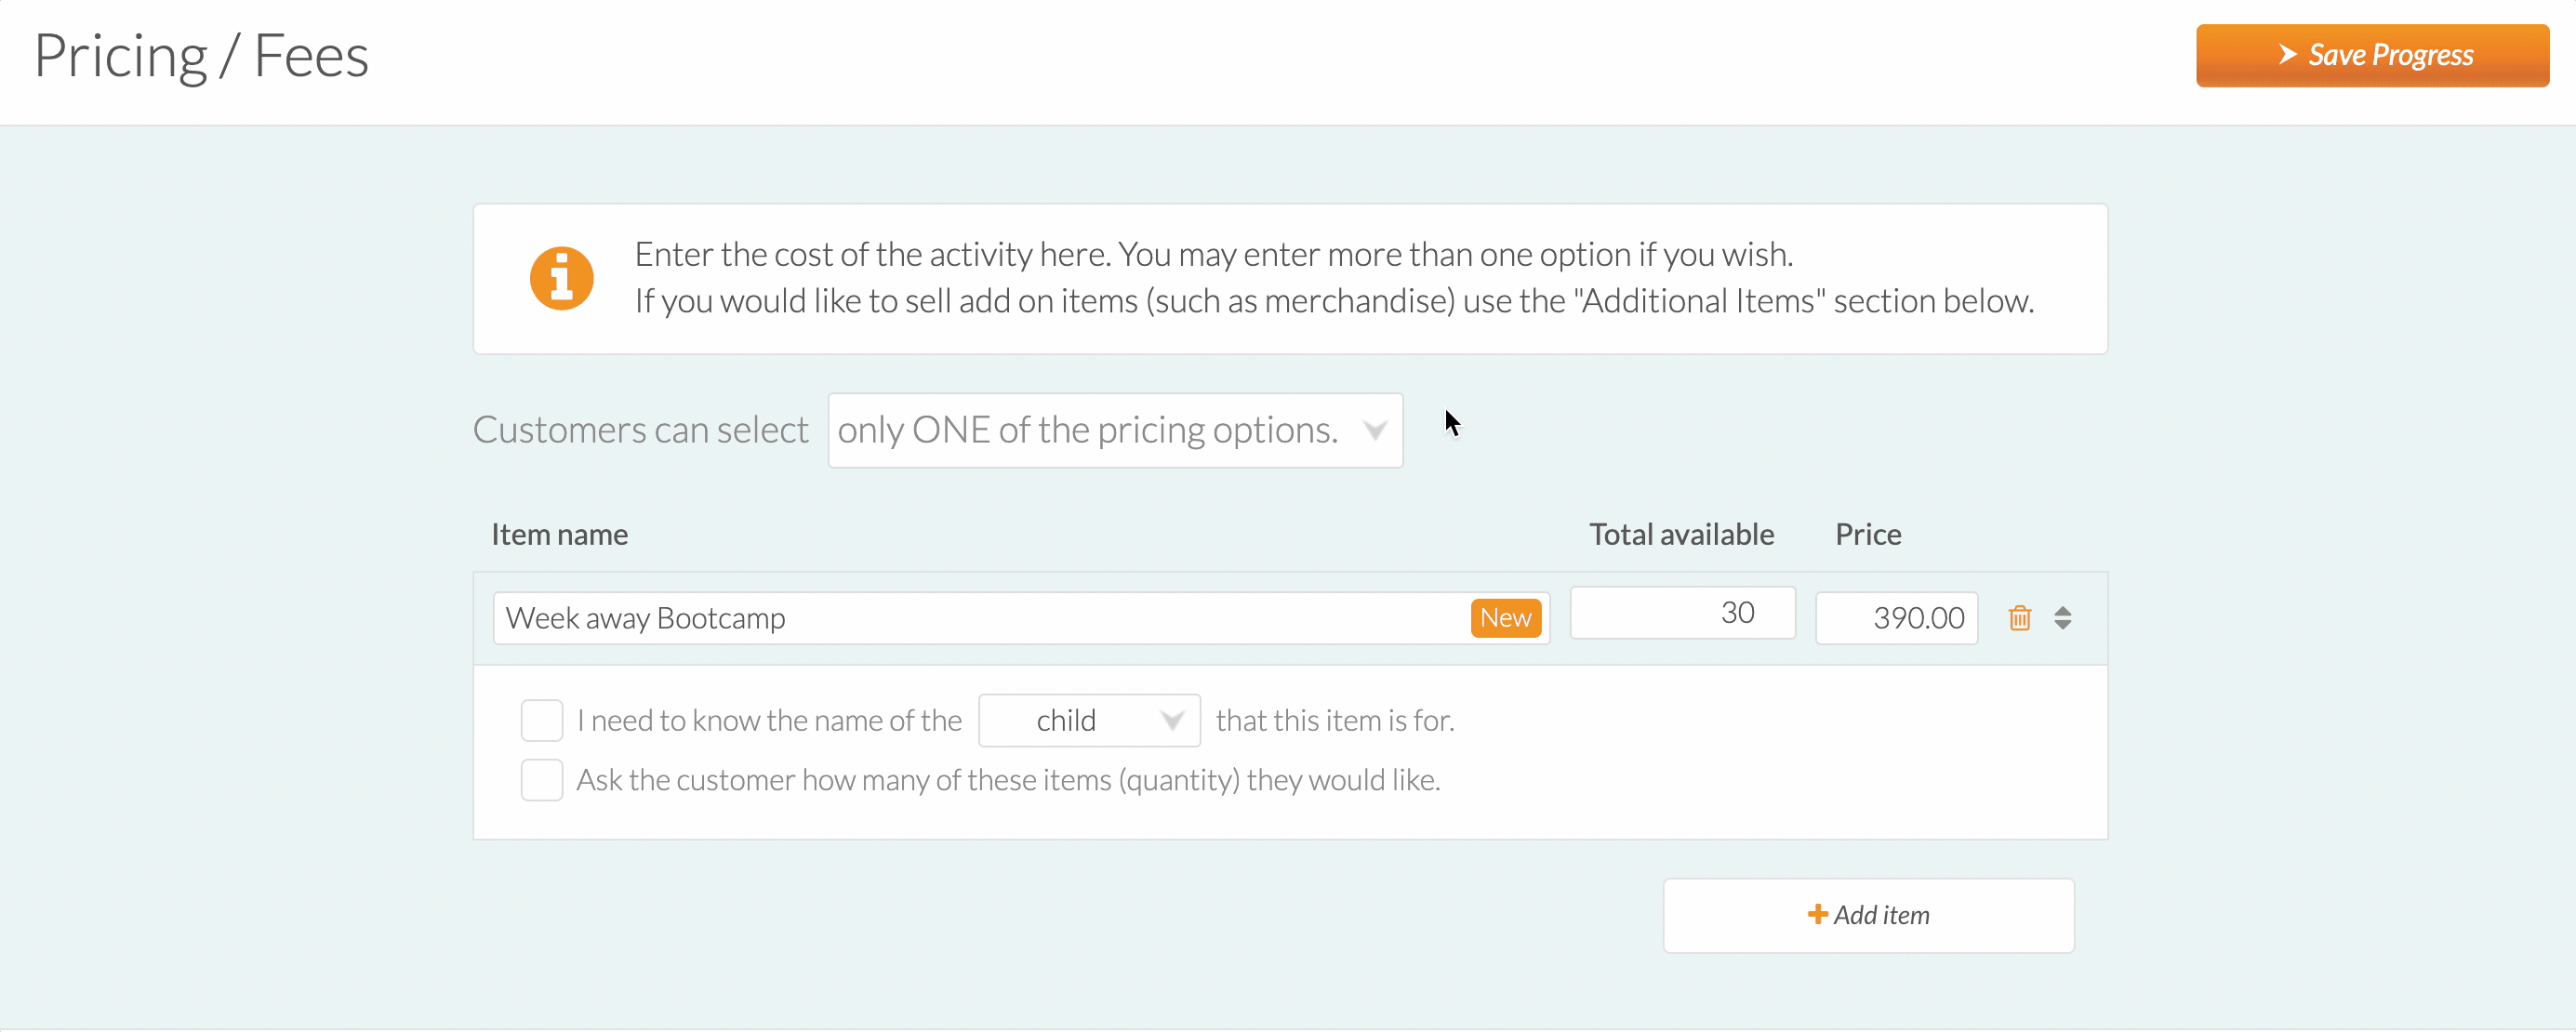Add a new pricing item
Screen dimensions: 2576x1032
pyautogui.click(x=1868, y=915)
